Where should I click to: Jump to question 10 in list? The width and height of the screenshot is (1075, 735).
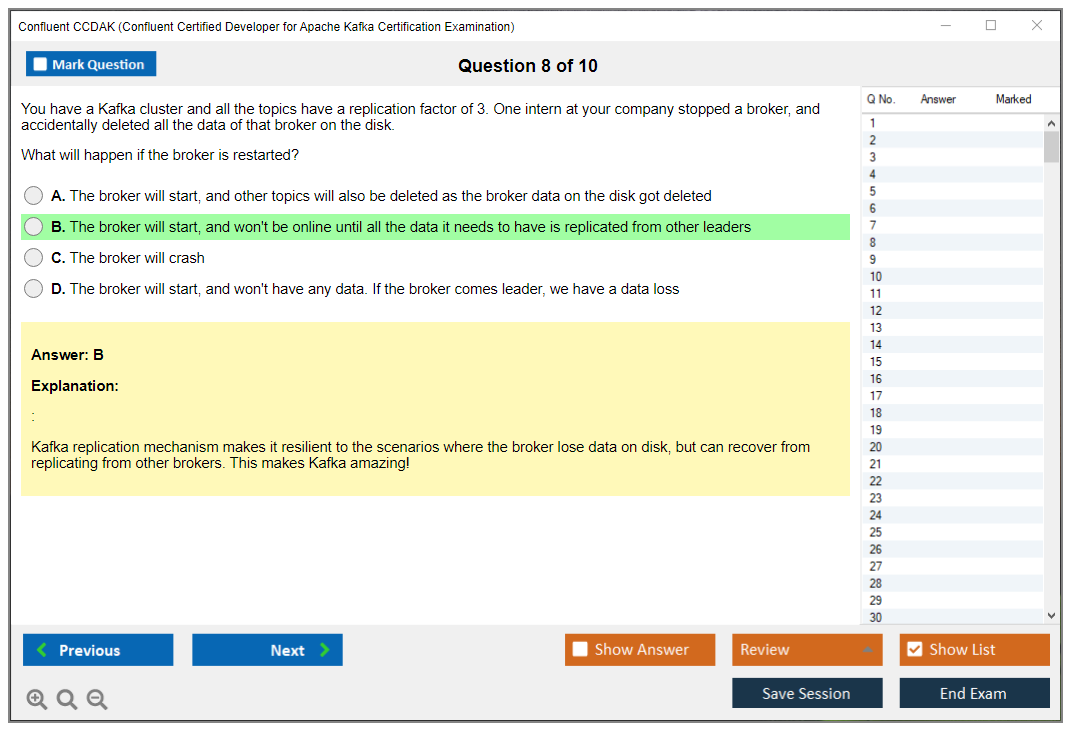click(950, 277)
